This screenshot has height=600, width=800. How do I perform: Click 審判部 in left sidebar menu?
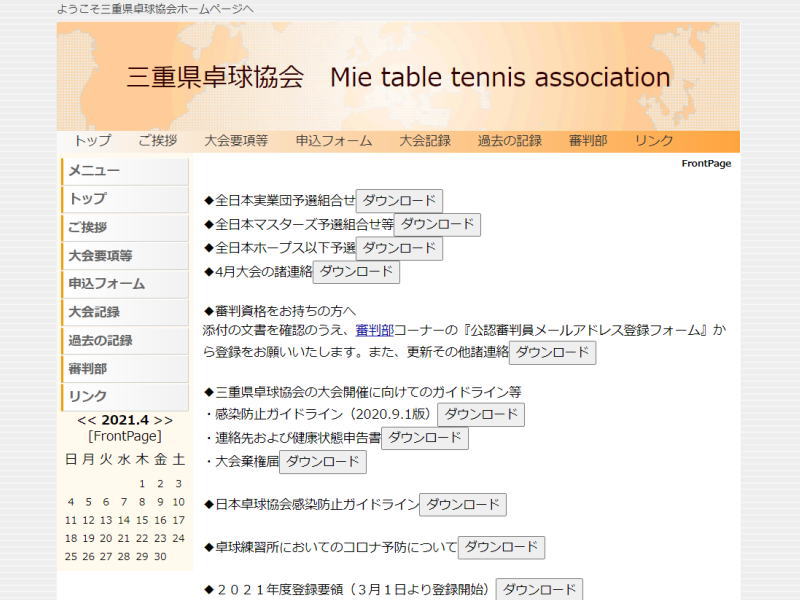pos(86,369)
